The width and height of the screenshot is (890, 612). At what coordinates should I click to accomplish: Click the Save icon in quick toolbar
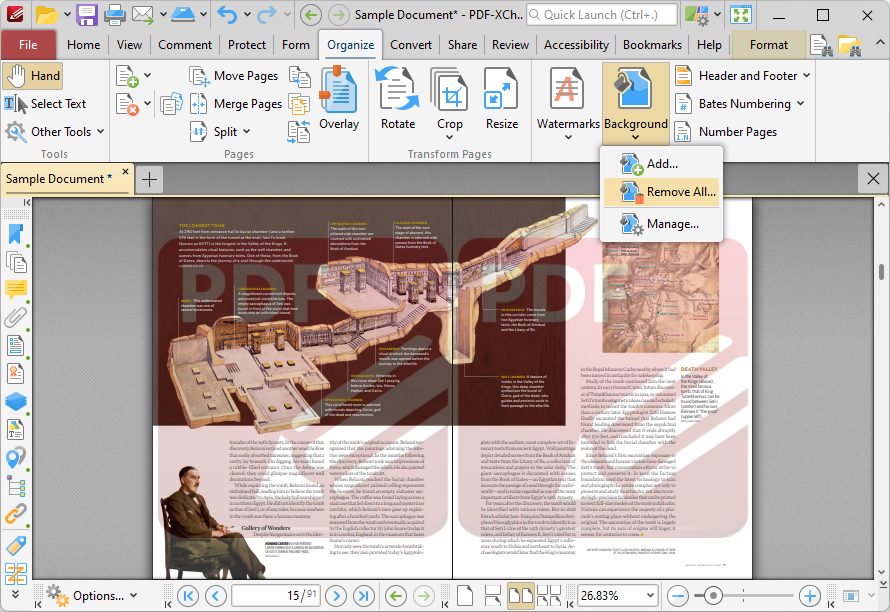click(87, 15)
